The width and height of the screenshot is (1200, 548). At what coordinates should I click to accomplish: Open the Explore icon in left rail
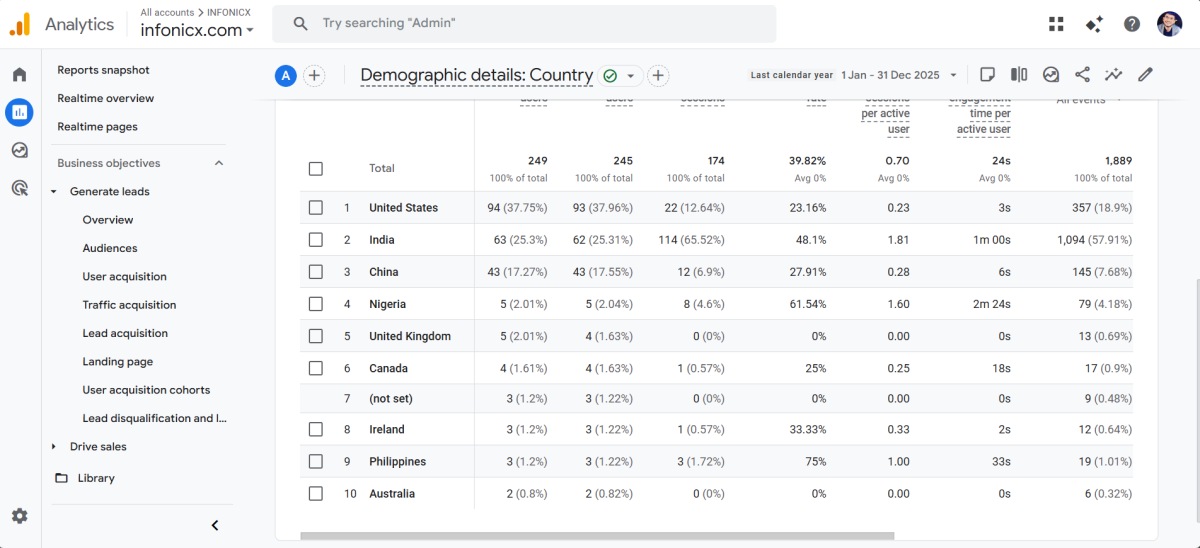coord(19,150)
